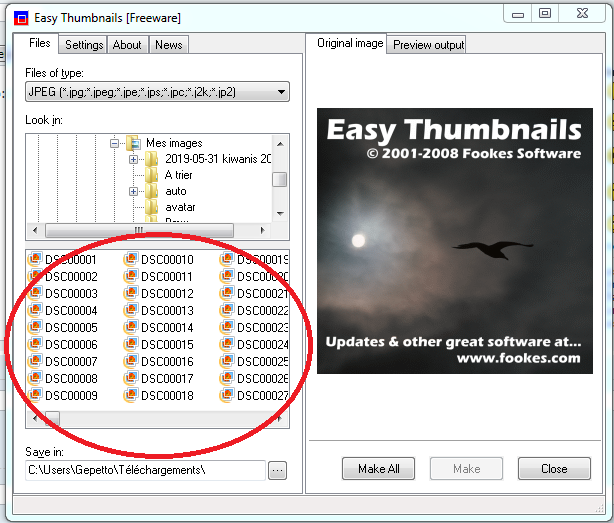The width and height of the screenshot is (614, 523).
Task: Switch to the Files tab
Action: click(40, 43)
